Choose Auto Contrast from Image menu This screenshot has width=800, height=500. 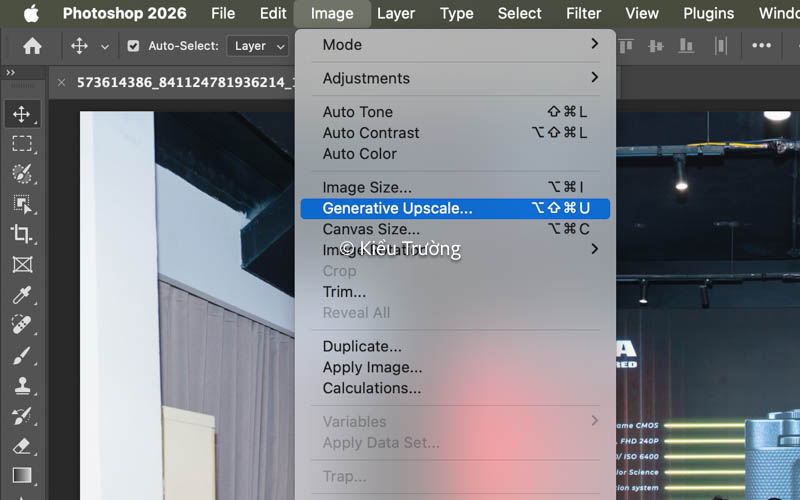point(455,133)
